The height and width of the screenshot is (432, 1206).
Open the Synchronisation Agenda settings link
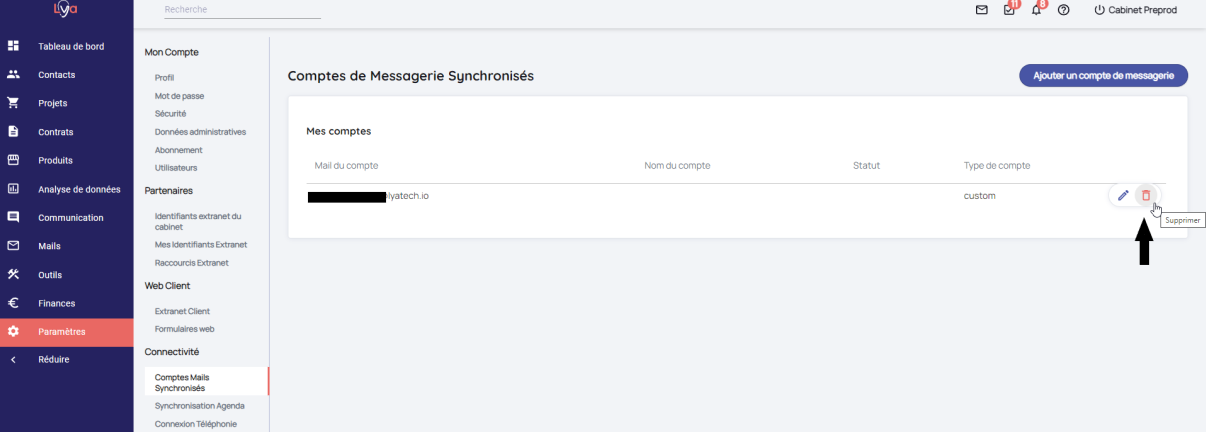[x=199, y=406]
